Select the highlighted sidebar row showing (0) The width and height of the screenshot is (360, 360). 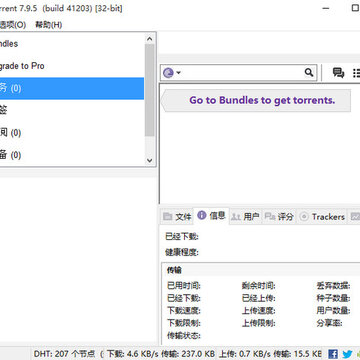(72, 88)
